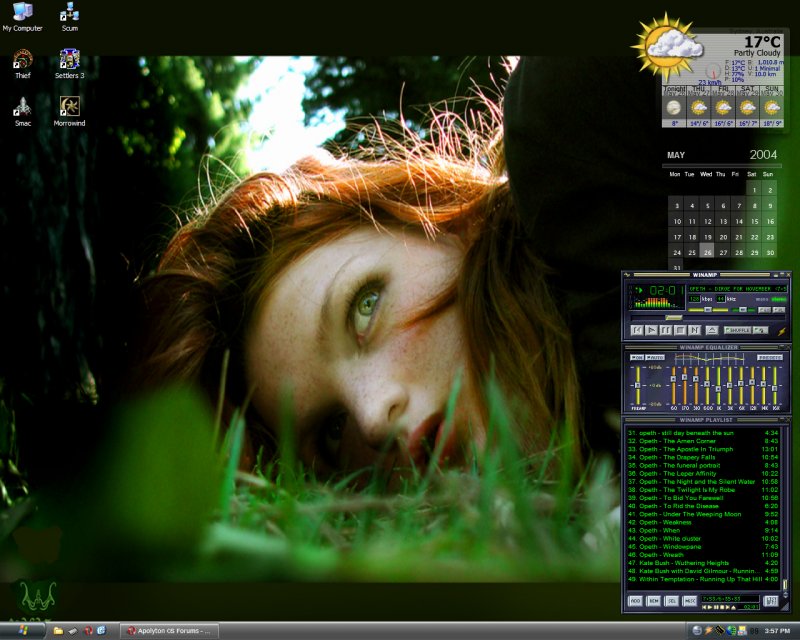The height and width of the screenshot is (640, 800).
Task: Open the Morrowind desktop shortcut
Action: (x=70, y=106)
